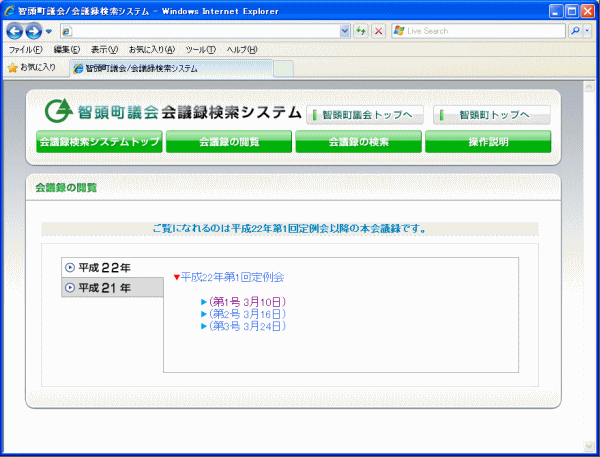Image resolution: width=600 pixels, height=457 pixels.
Task: Open a new blank tab
Action: [x=283, y=69]
